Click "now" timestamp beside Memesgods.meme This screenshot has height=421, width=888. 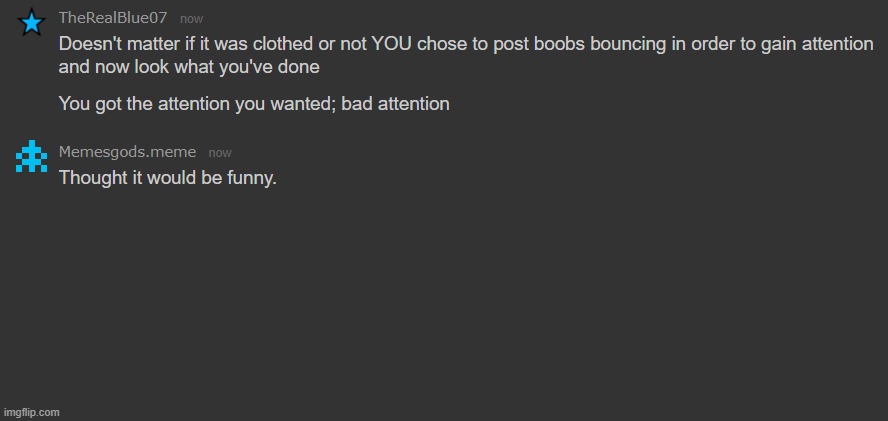(220, 153)
